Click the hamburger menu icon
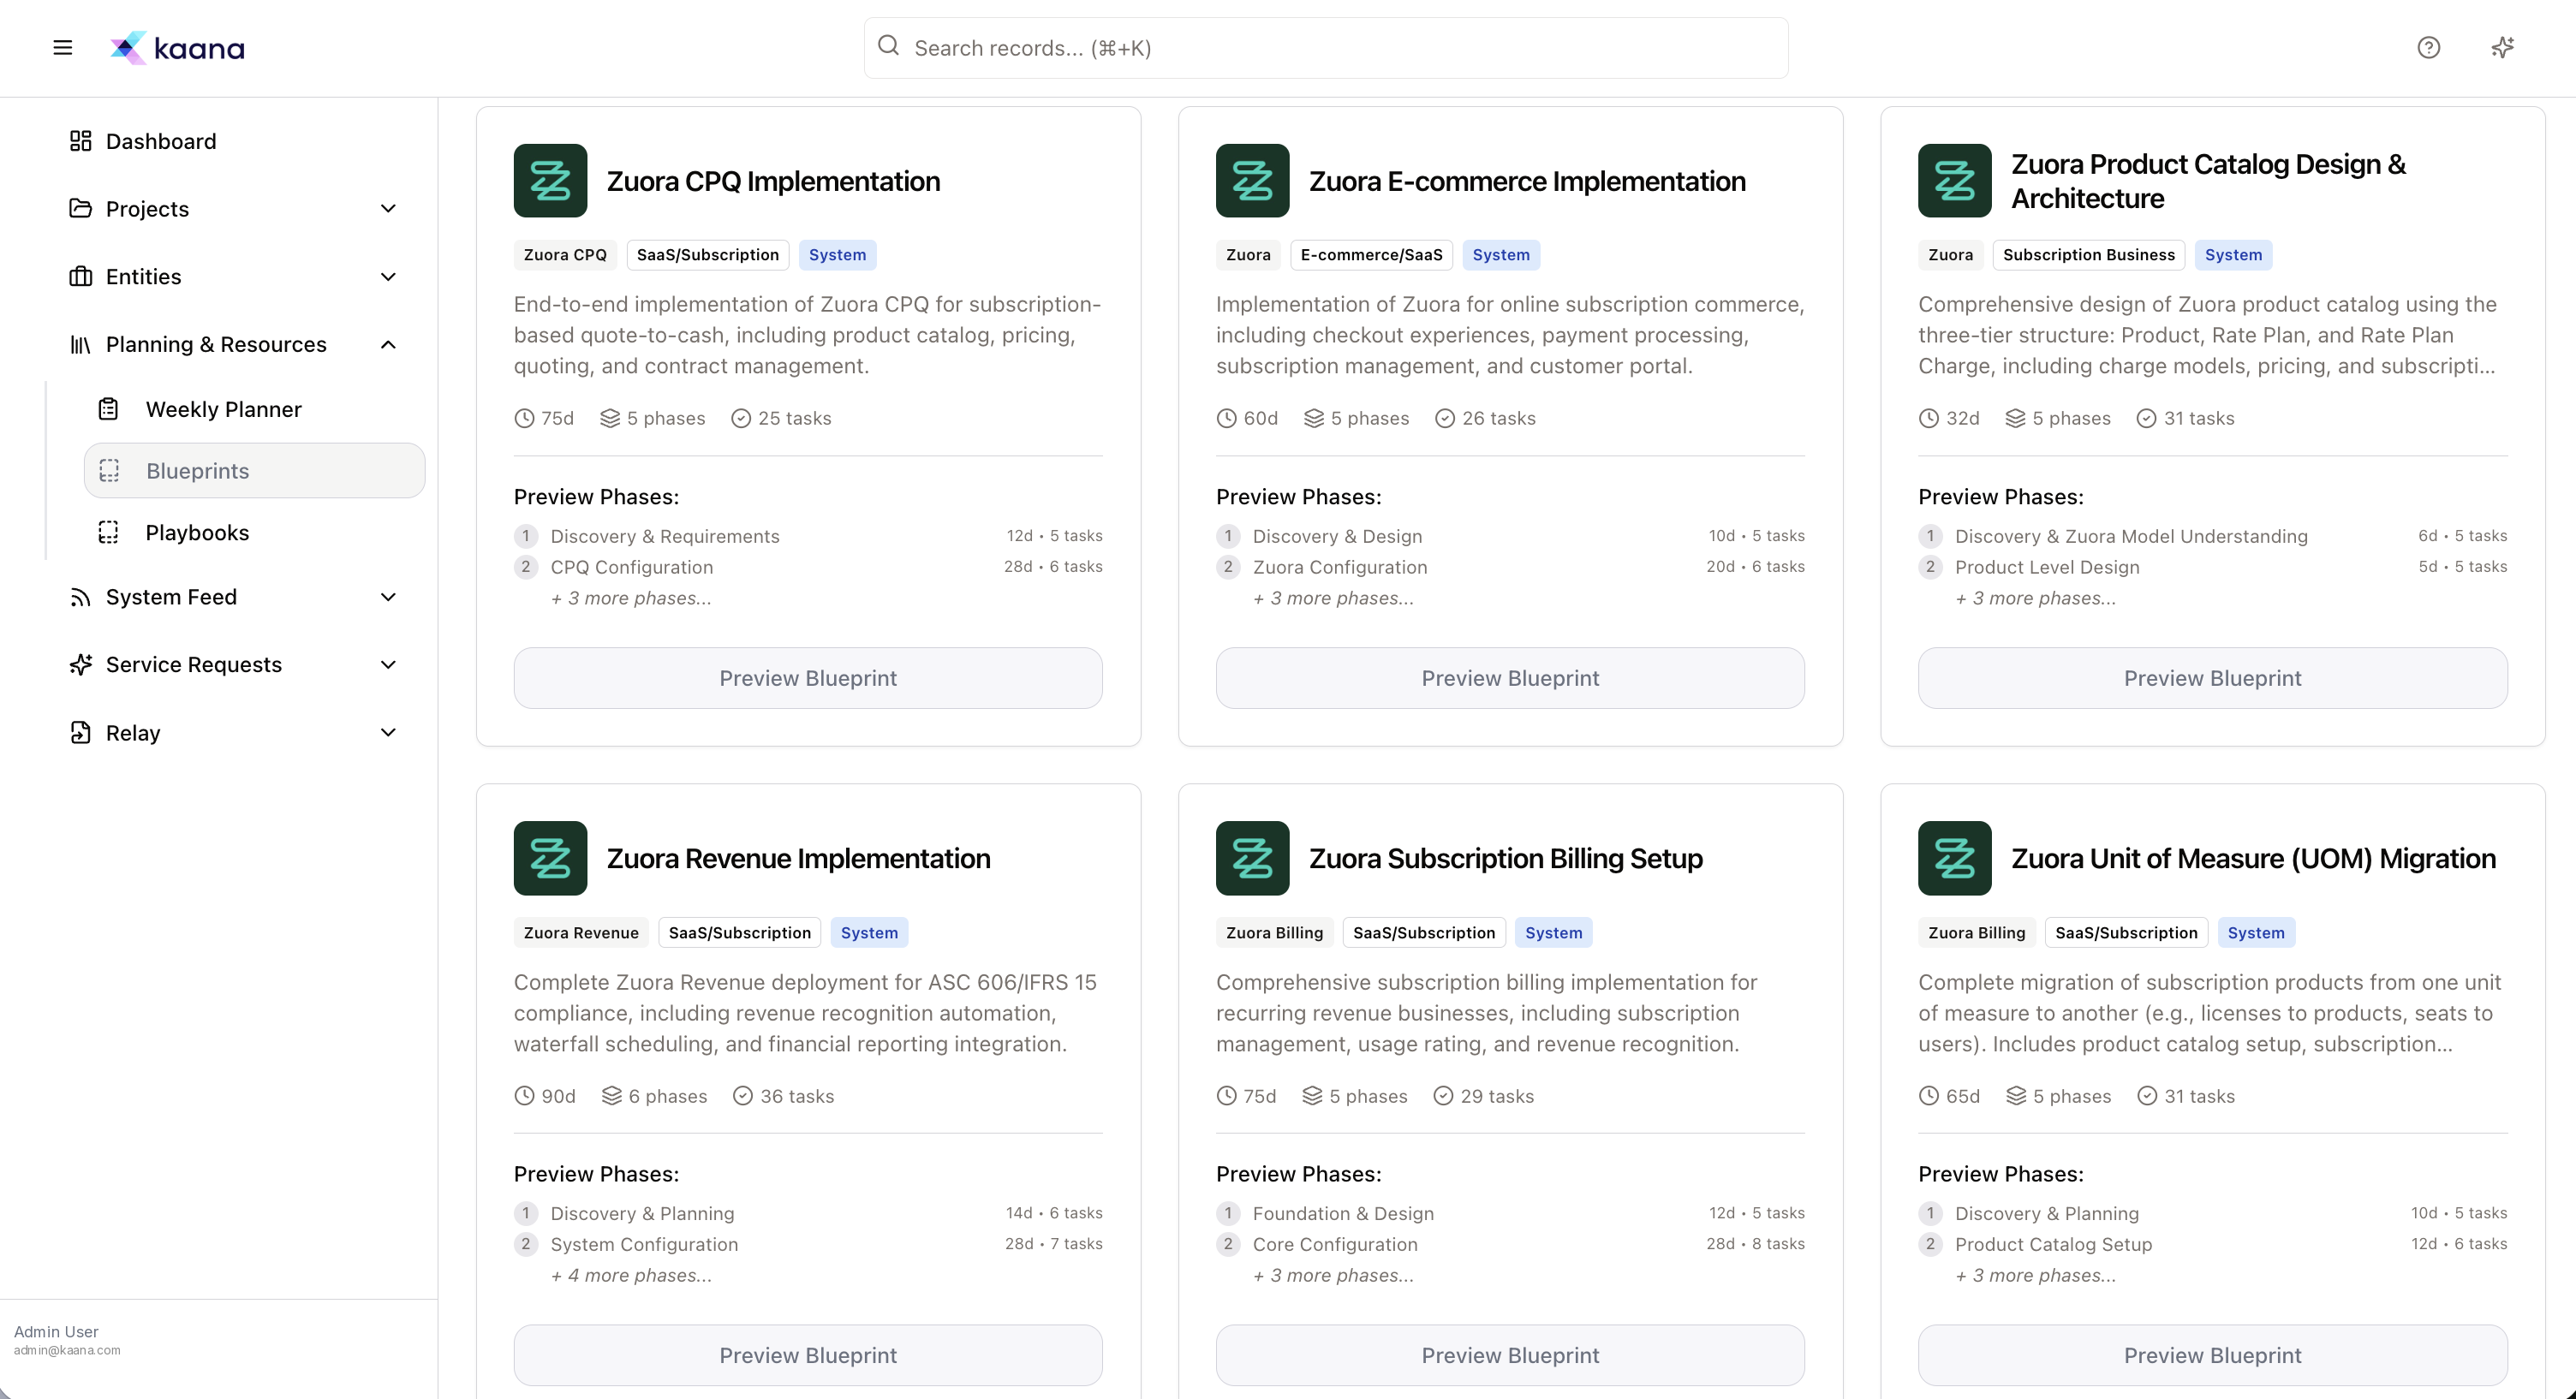This screenshot has height=1399, width=2576. click(x=62, y=48)
